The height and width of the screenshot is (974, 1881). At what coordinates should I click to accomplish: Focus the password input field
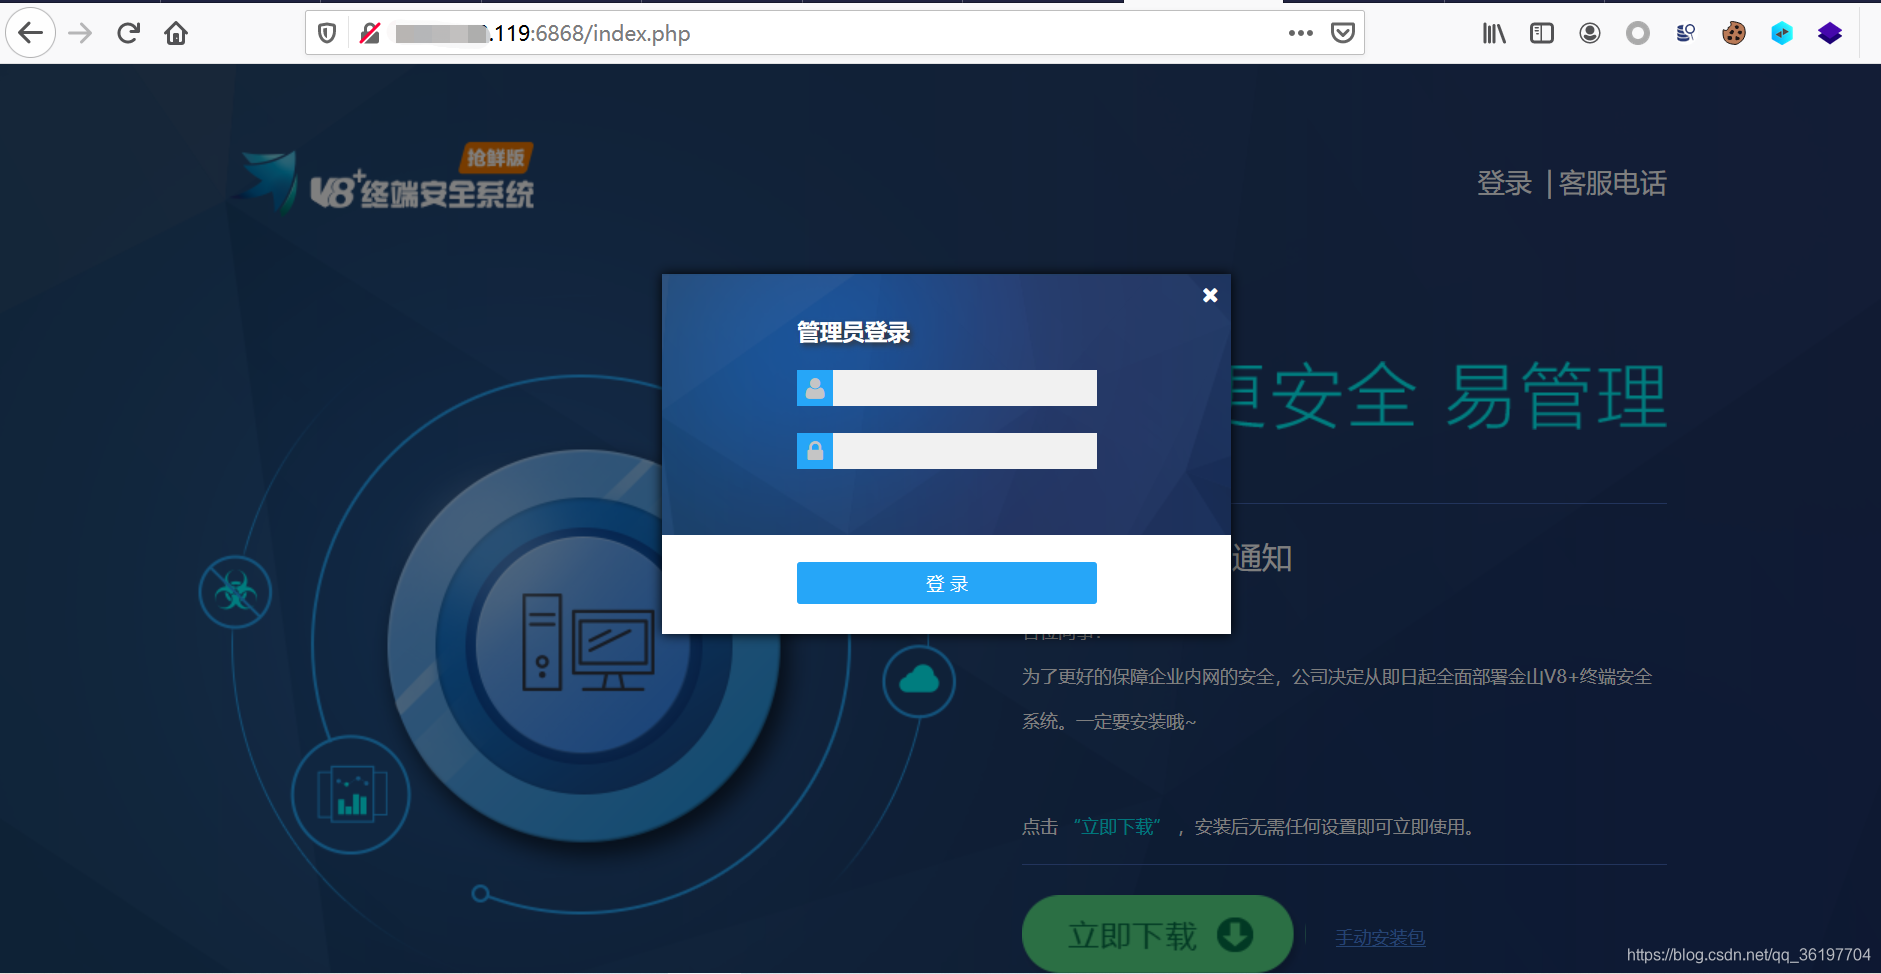point(965,451)
